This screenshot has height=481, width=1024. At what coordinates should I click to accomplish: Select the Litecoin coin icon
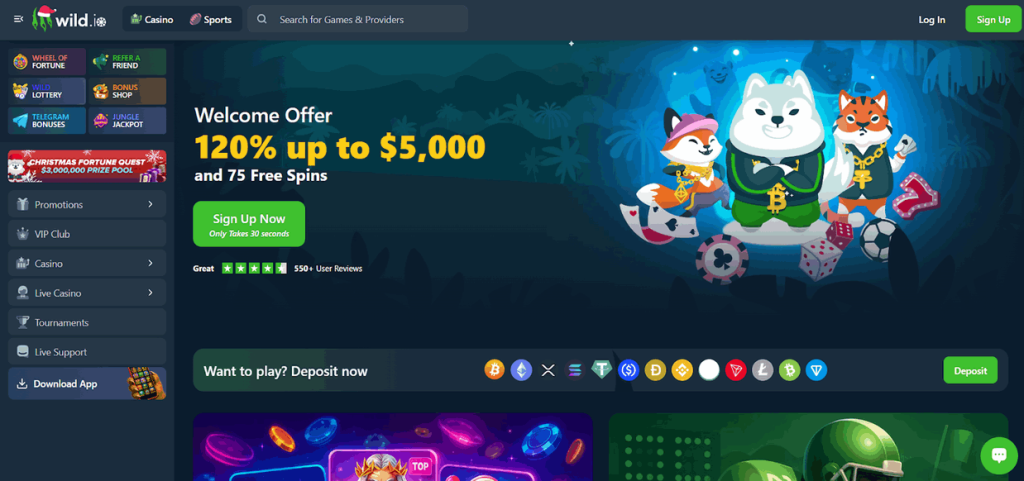pyautogui.click(x=762, y=370)
